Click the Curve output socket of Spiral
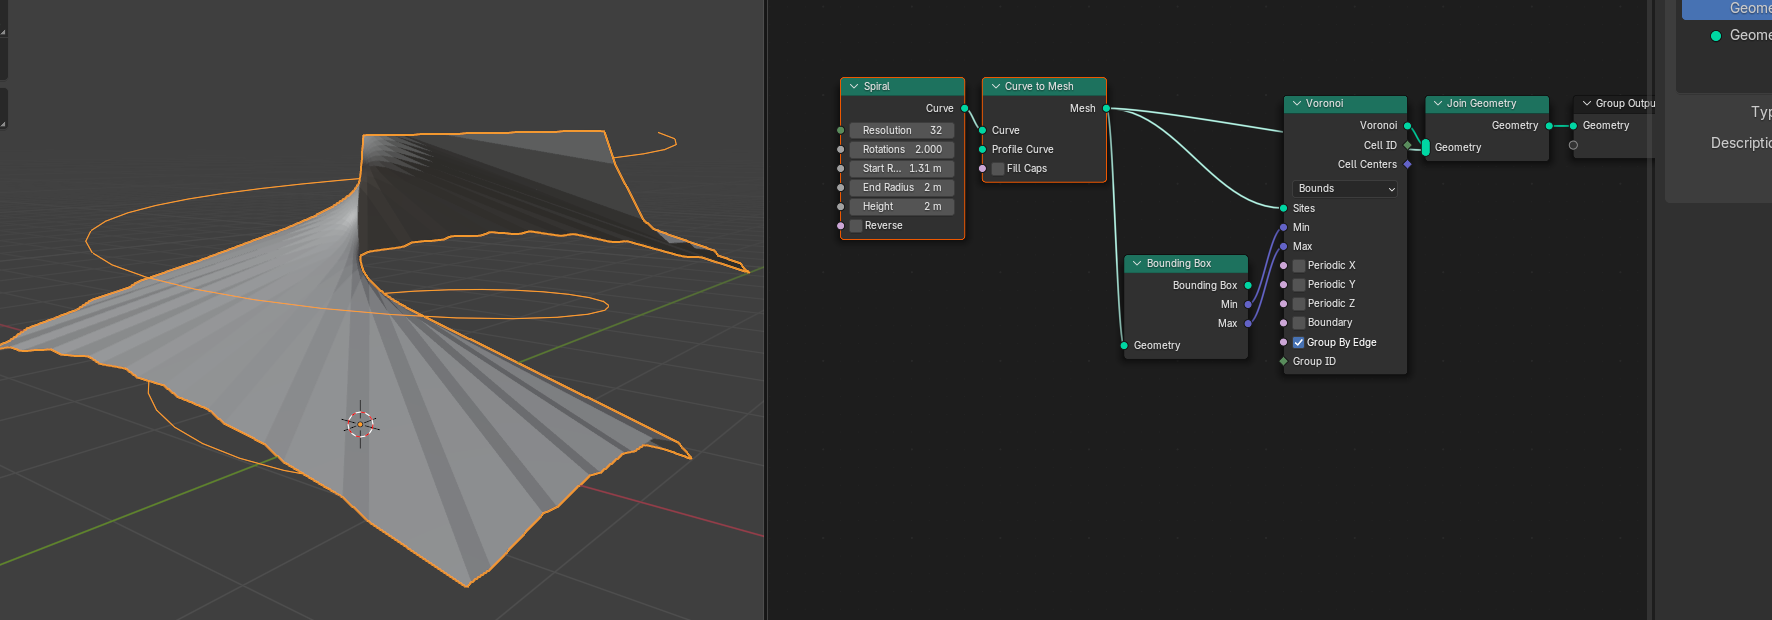Screen dimensions: 1772x620 pyautogui.click(x=965, y=109)
